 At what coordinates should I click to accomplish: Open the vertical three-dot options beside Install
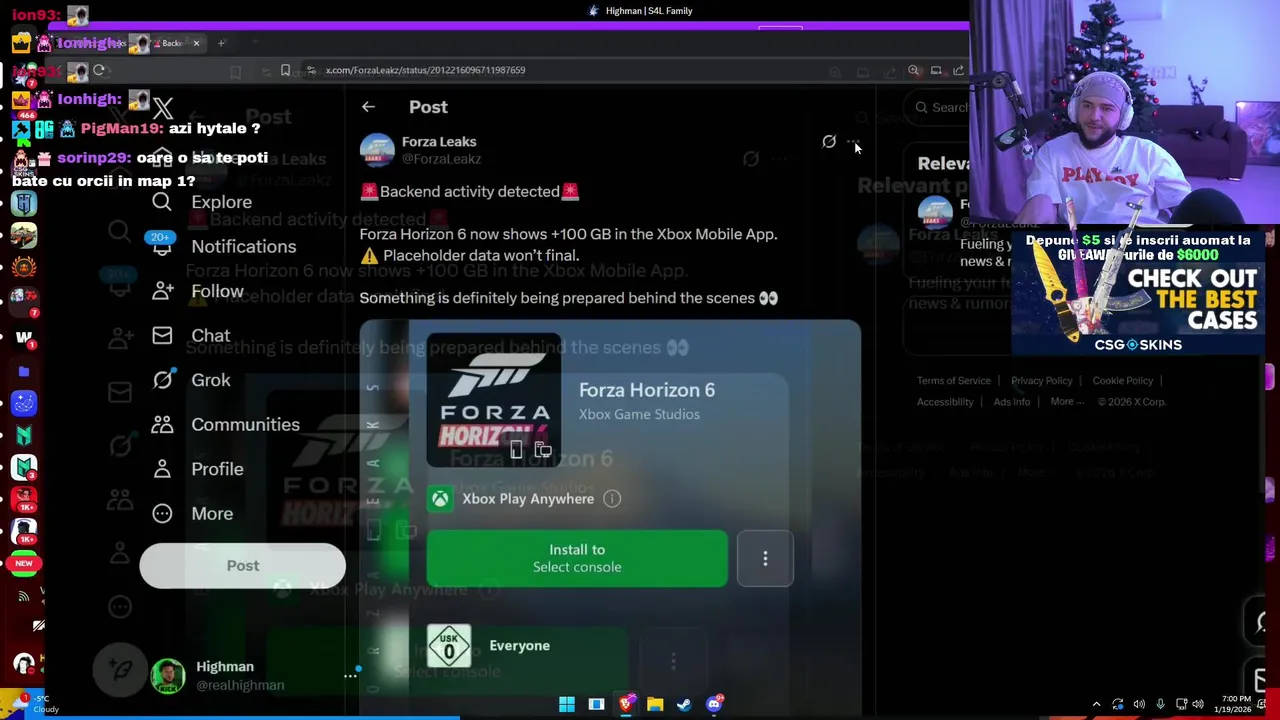click(x=765, y=558)
